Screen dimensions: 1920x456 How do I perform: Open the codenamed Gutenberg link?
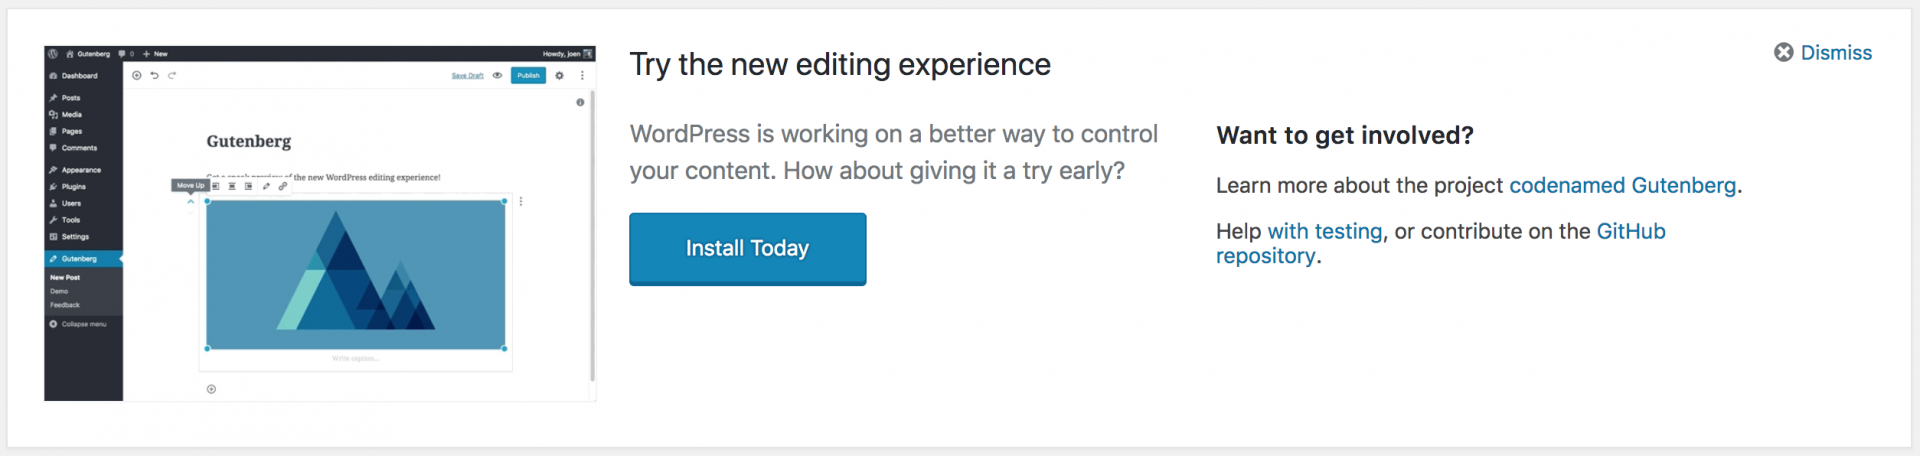point(1622,186)
